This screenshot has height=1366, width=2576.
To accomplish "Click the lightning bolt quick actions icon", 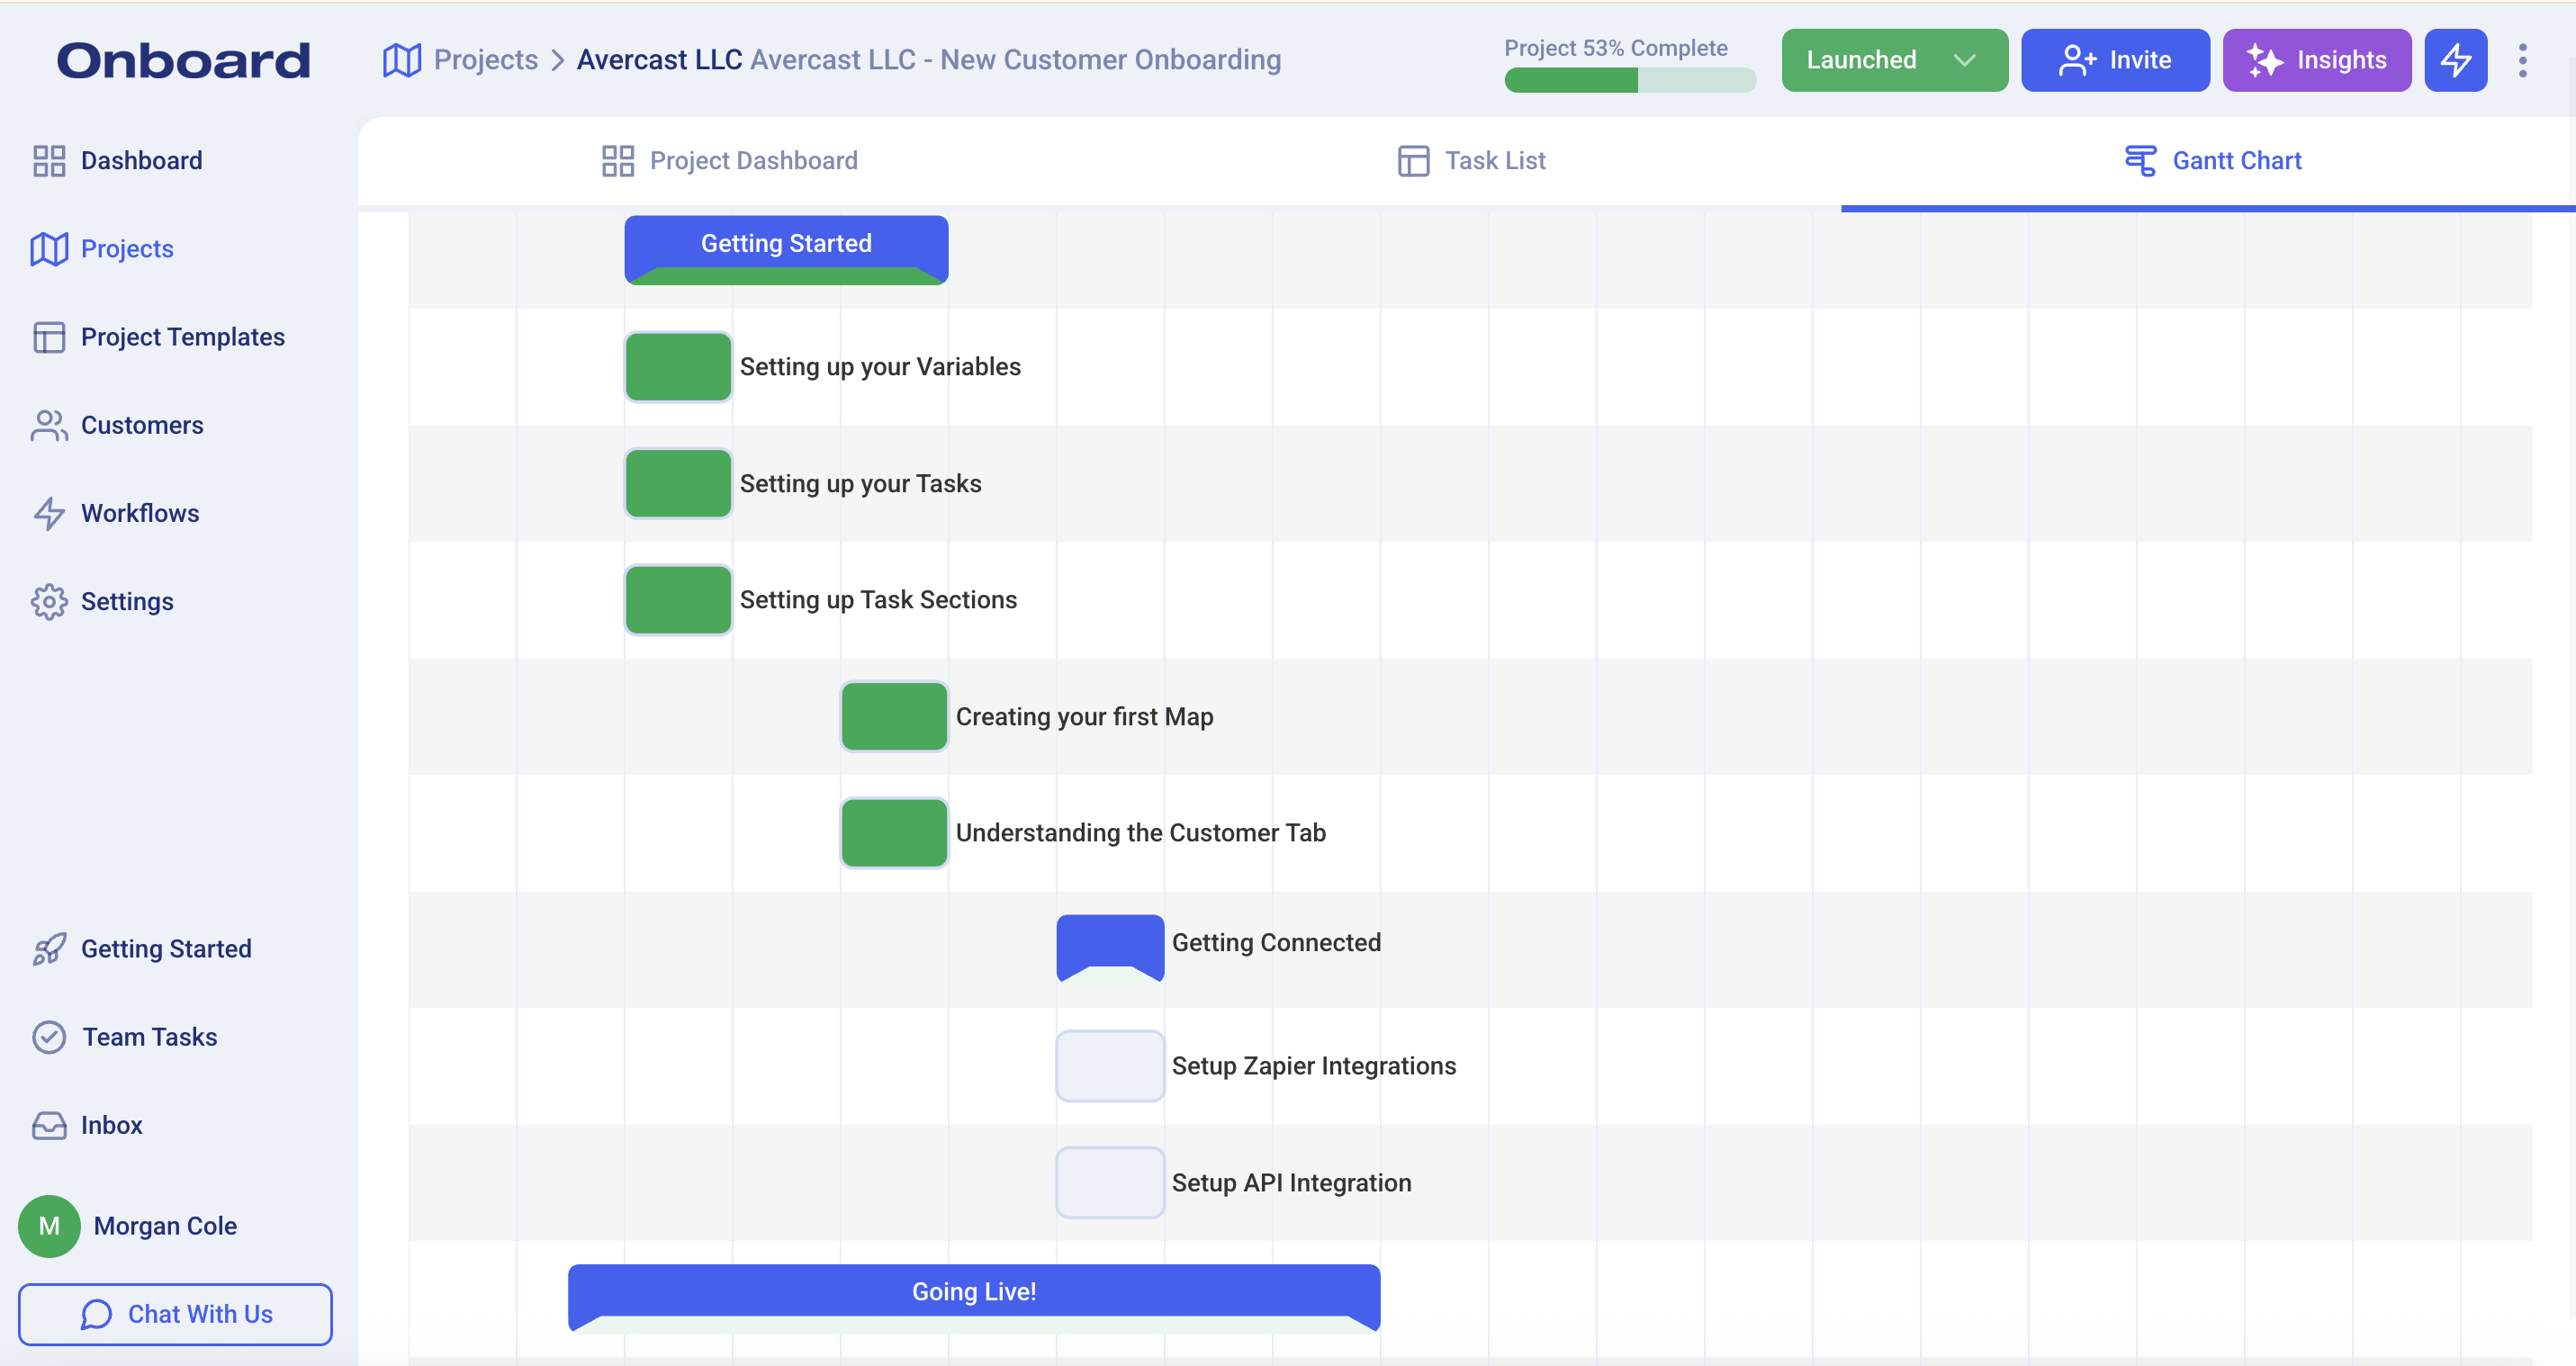I will pyautogui.click(x=2455, y=60).
